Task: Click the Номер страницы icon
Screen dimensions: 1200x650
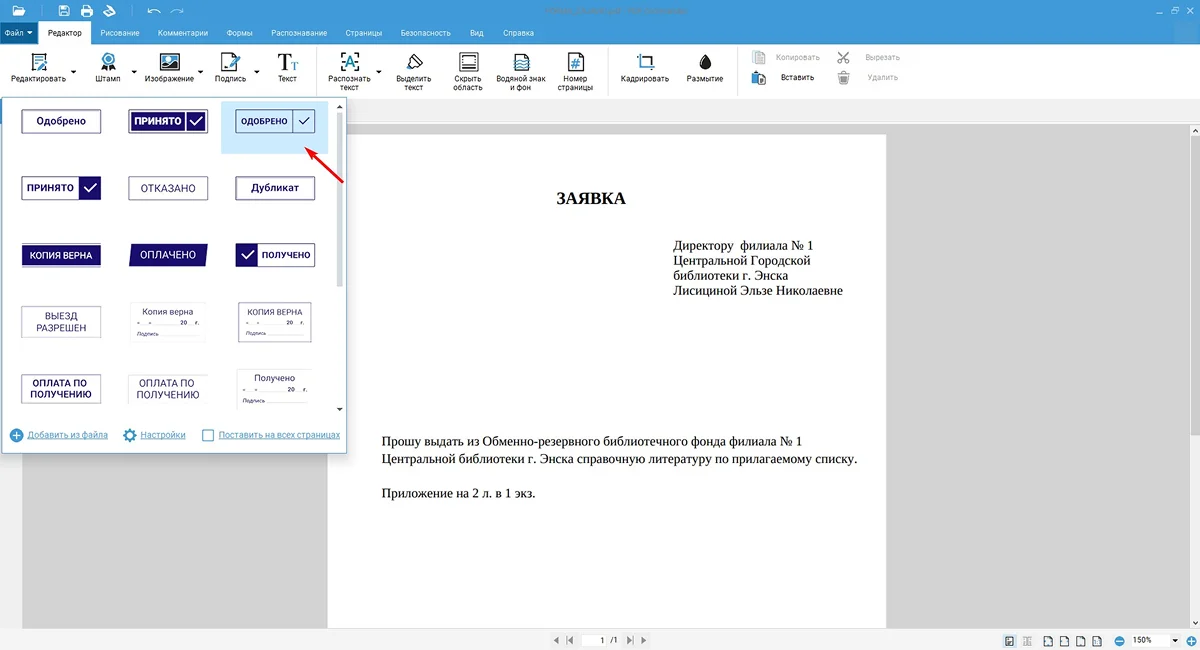Action: pyautogui.click(x=575, y=62)
